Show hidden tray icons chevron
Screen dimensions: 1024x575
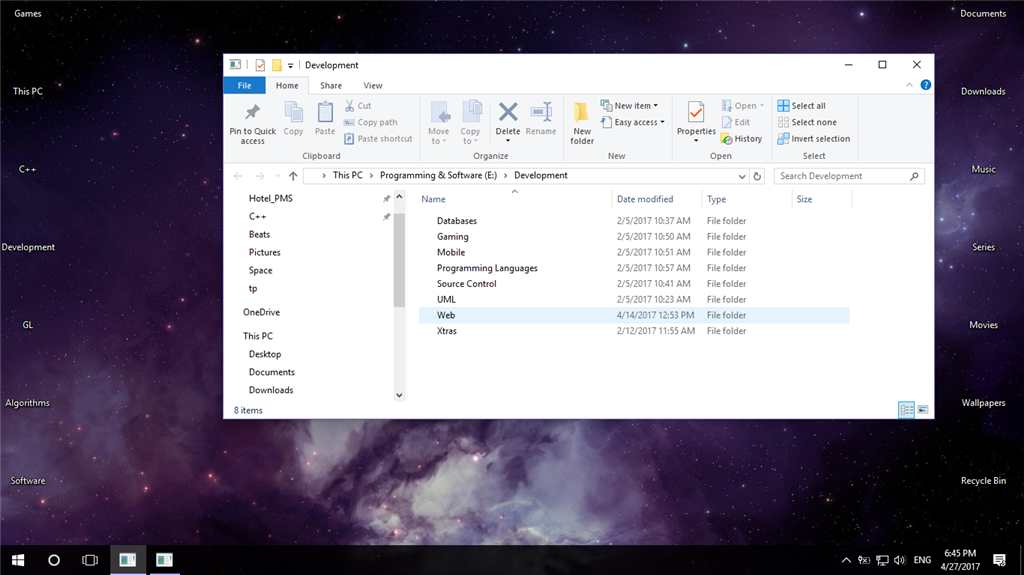(846, 560)
